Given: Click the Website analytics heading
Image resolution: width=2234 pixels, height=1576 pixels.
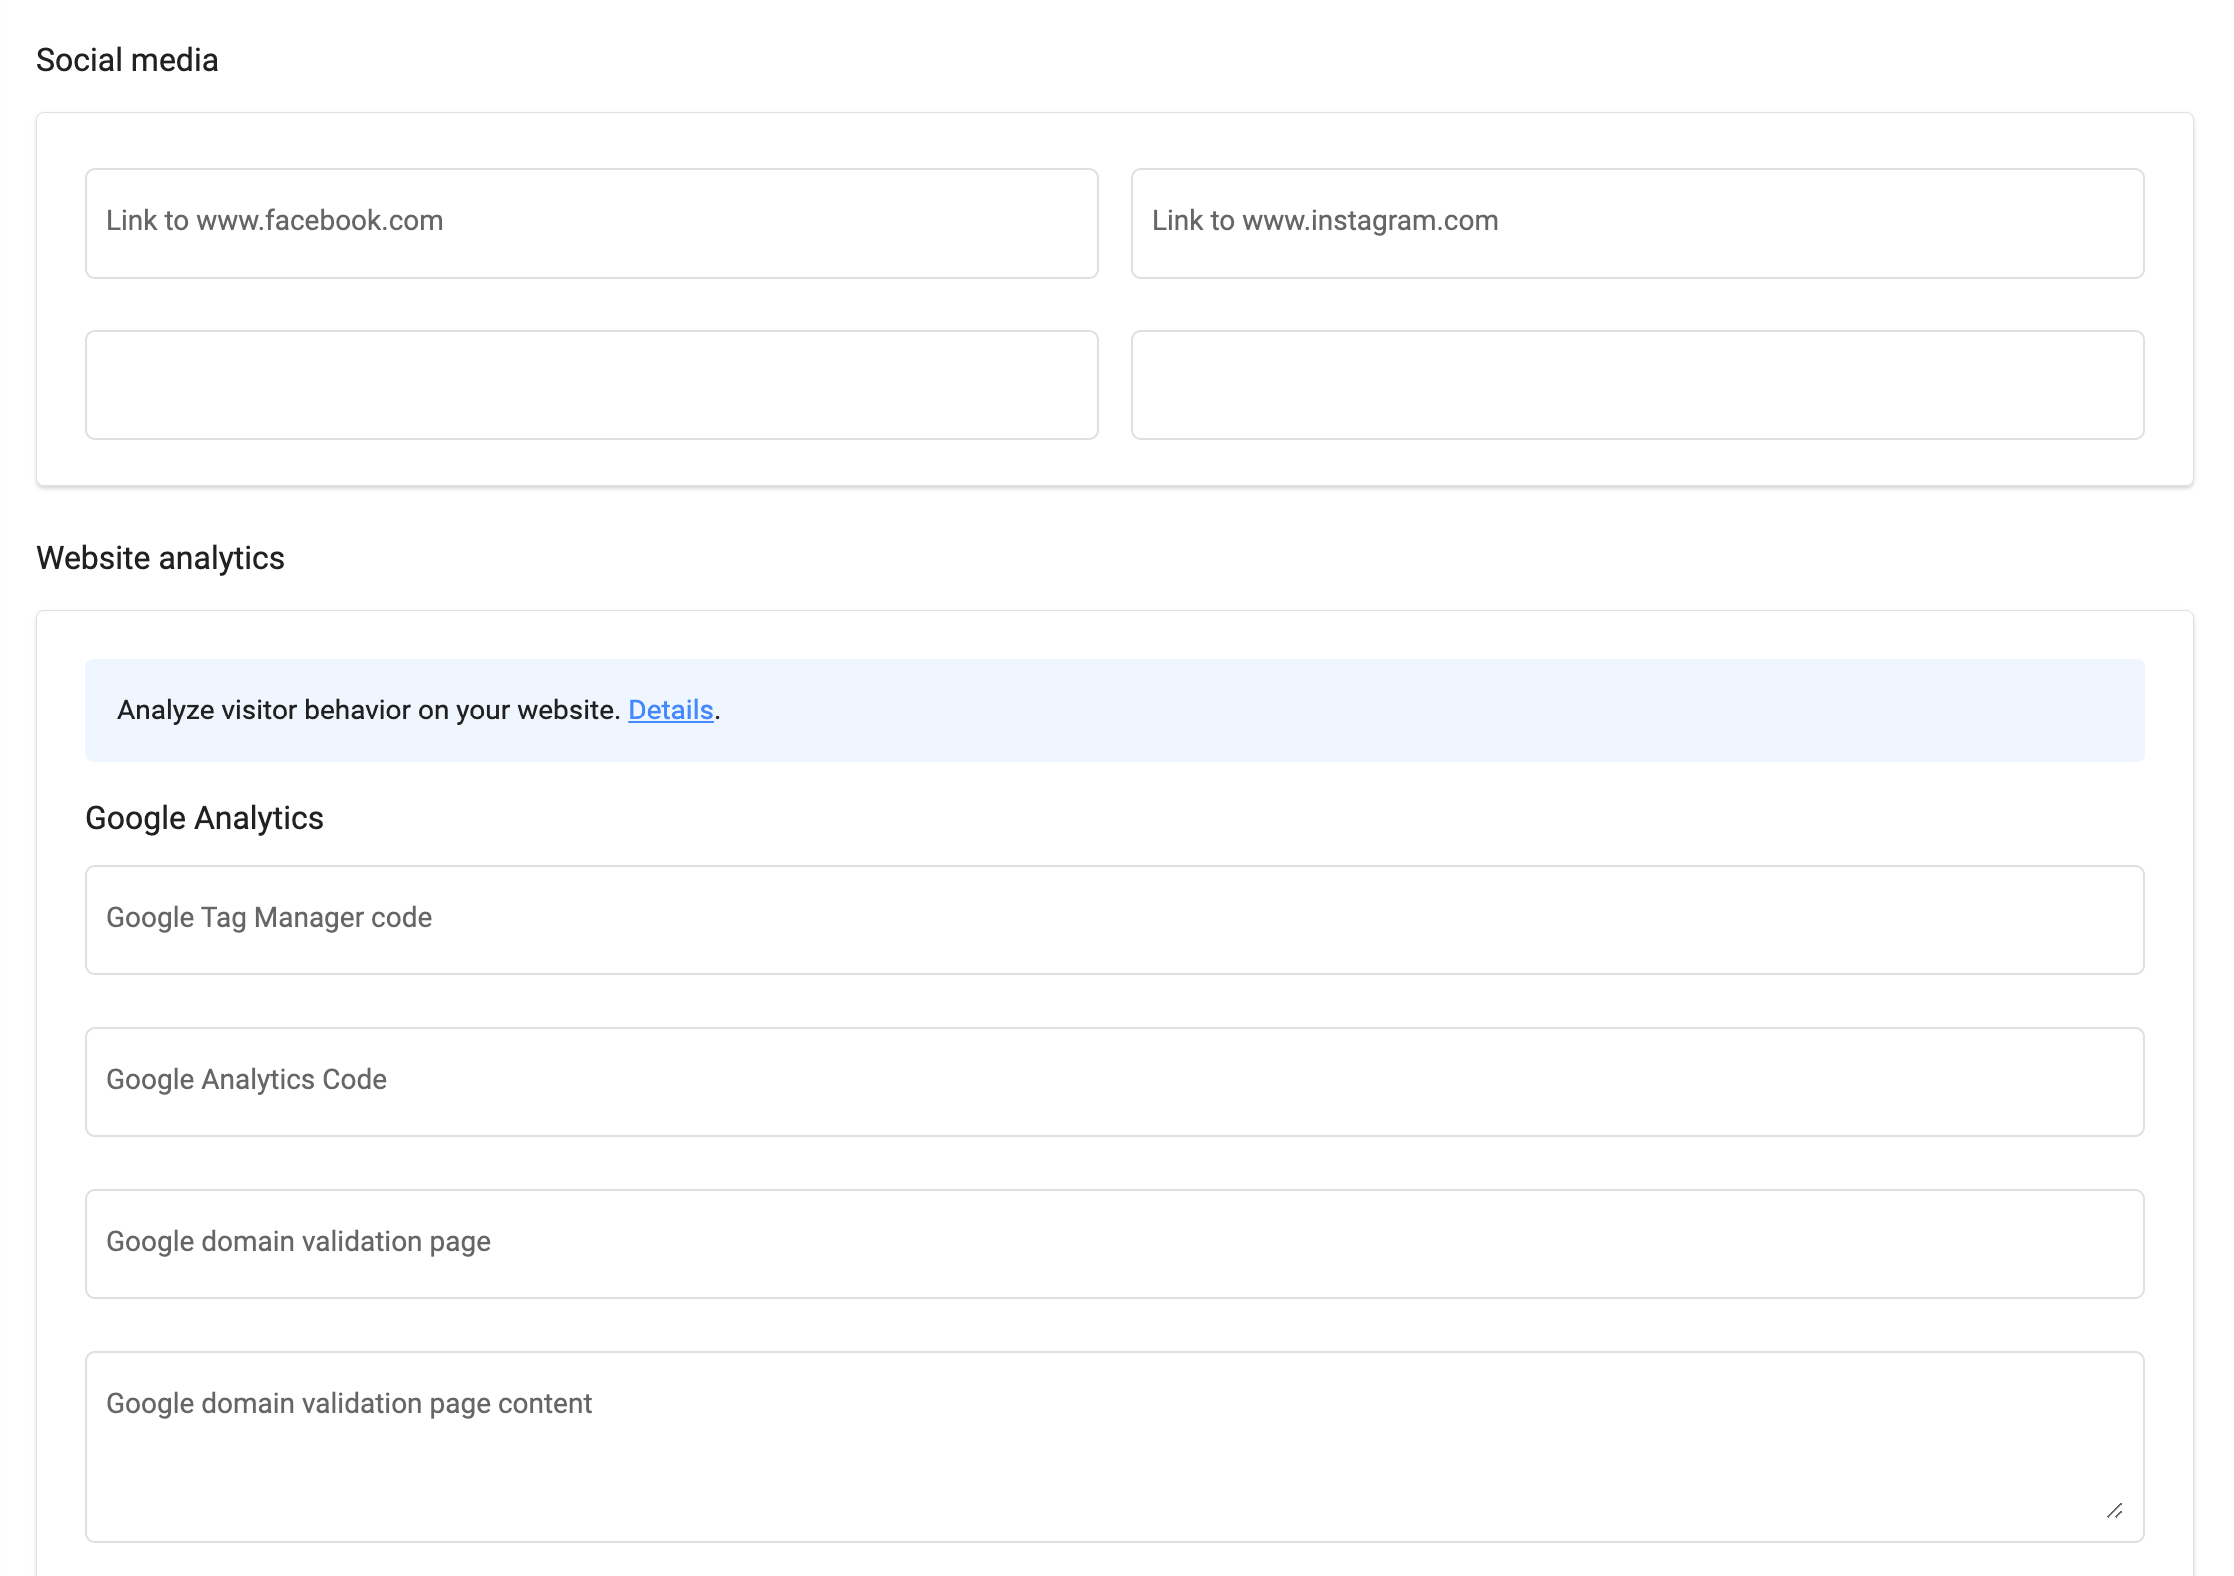Looking at the screenshot, I should point(160,558).
